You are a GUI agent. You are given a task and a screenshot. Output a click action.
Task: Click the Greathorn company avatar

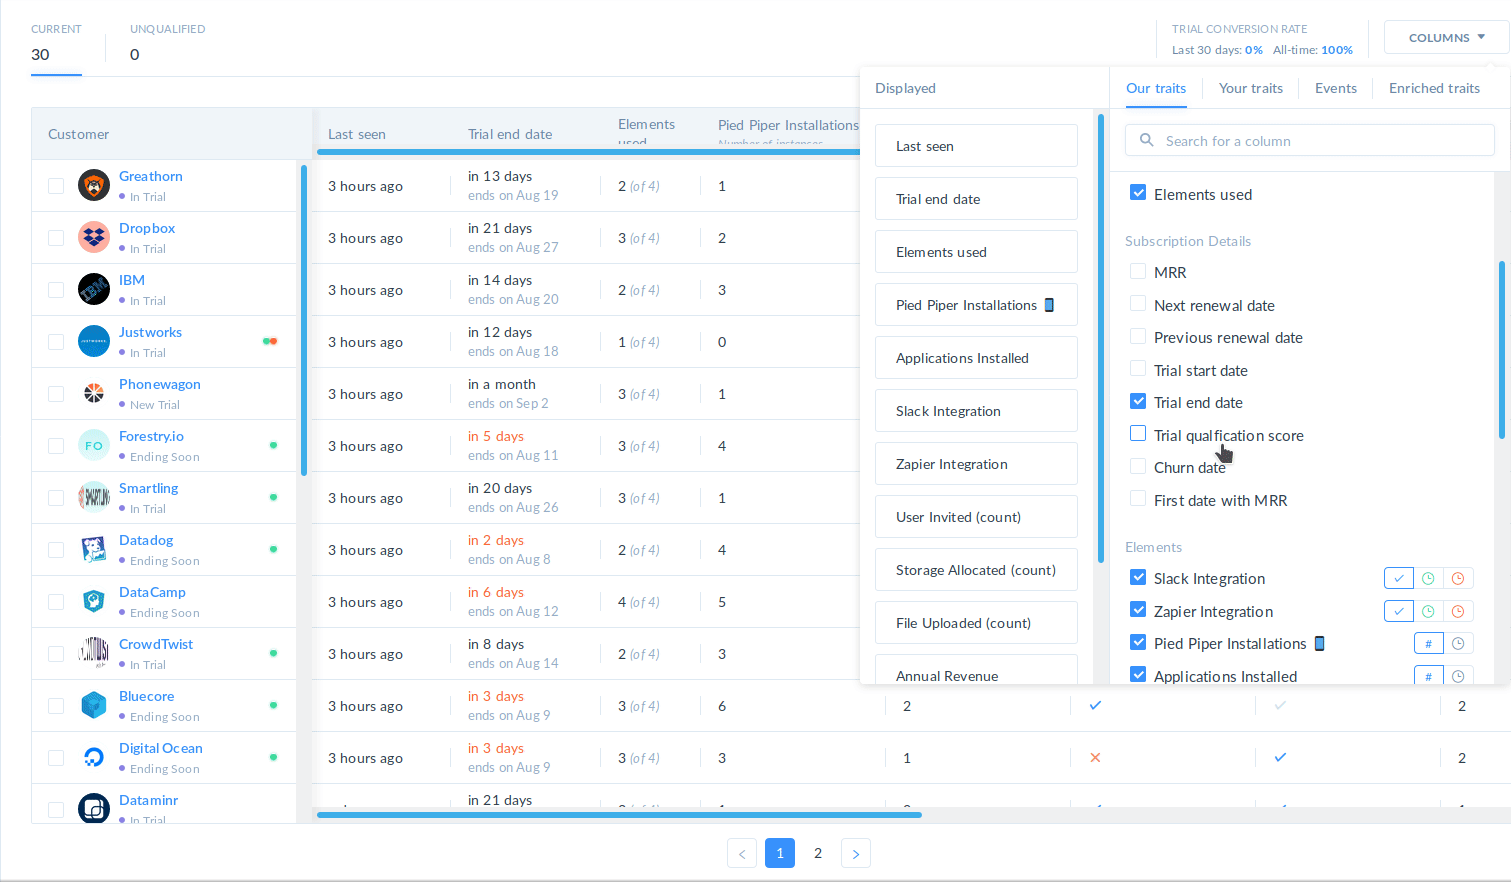tap(94, 185)
